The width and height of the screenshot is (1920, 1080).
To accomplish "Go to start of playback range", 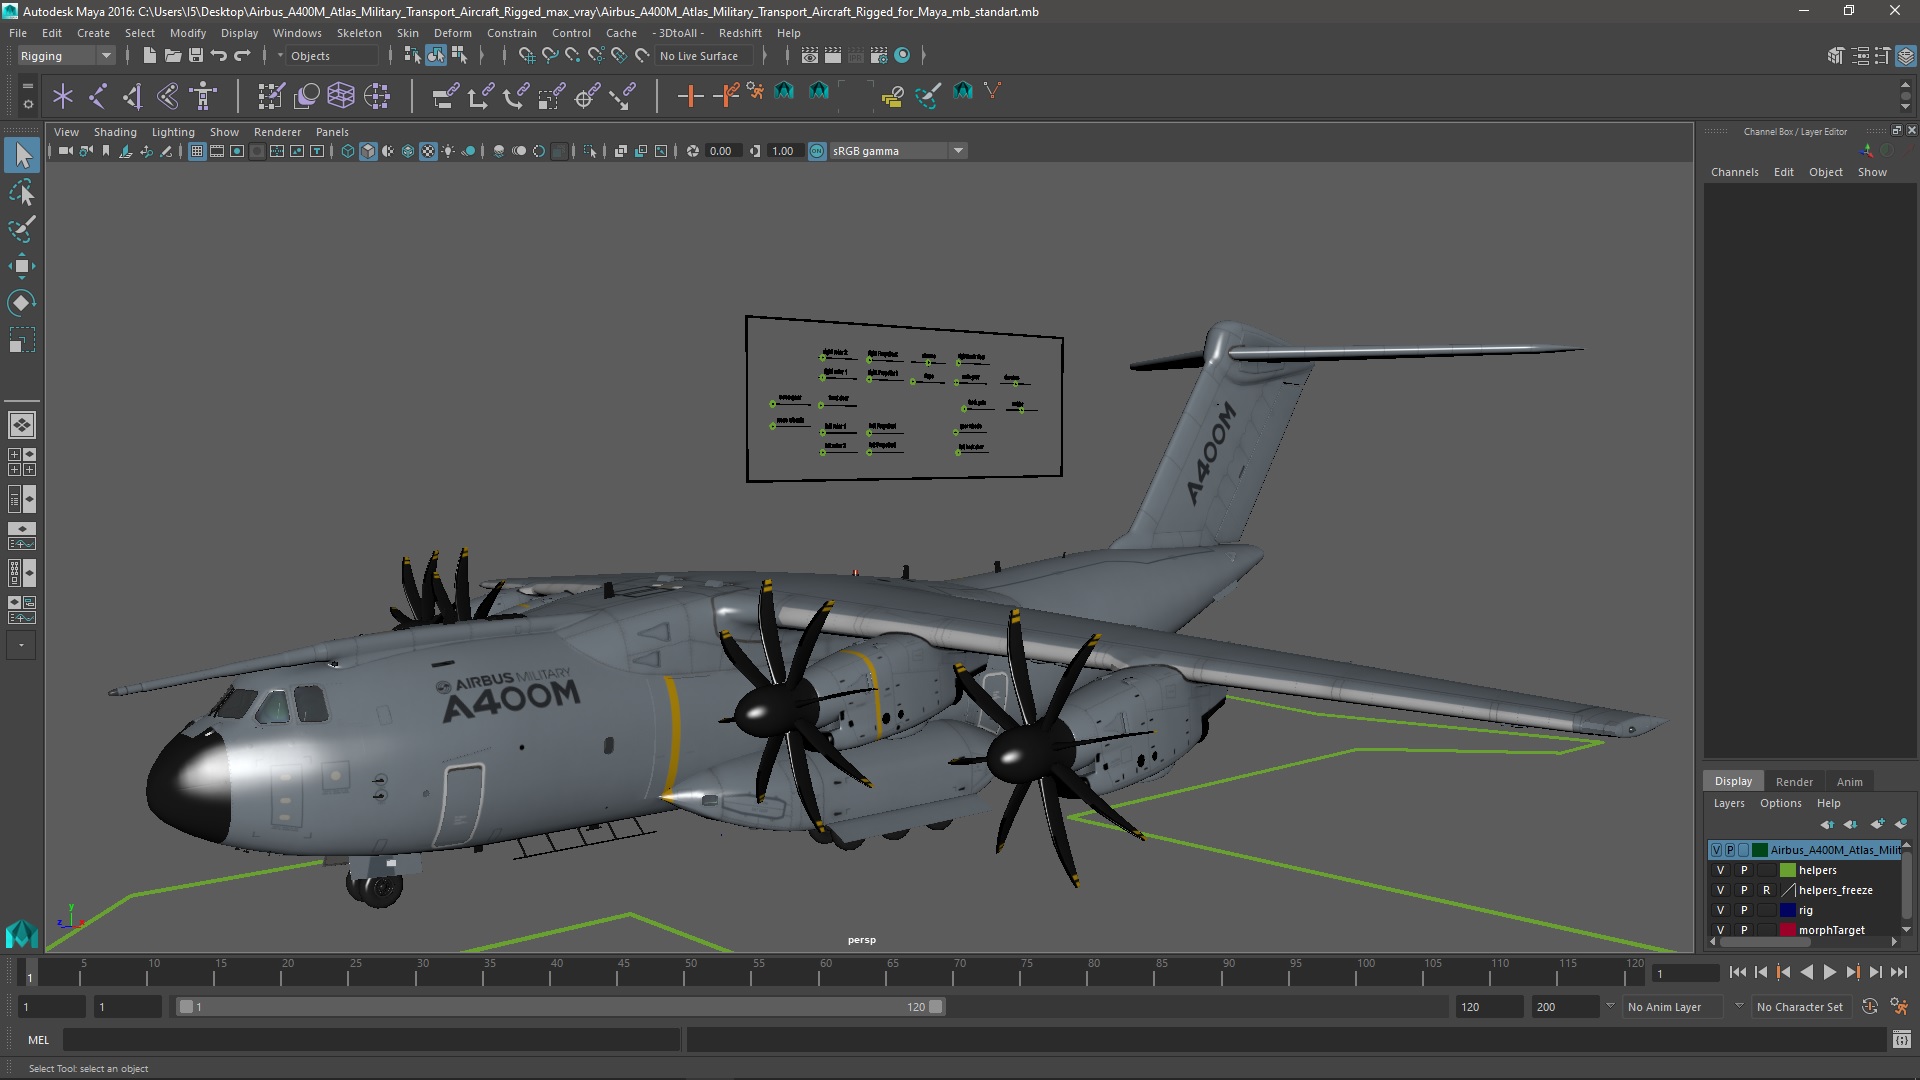I will pos(1737,972).
